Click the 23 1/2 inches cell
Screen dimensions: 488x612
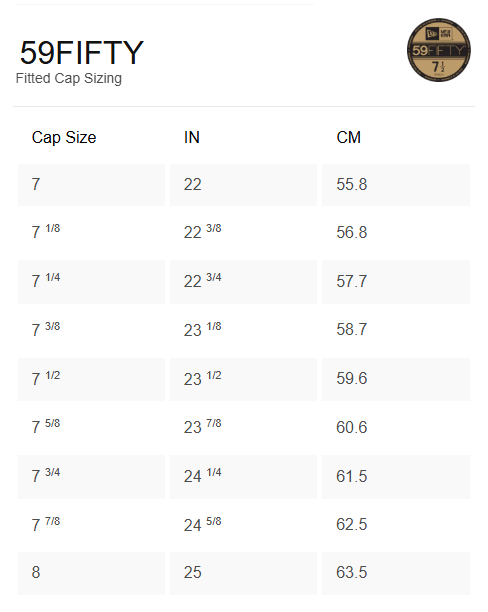pos(243,379)
